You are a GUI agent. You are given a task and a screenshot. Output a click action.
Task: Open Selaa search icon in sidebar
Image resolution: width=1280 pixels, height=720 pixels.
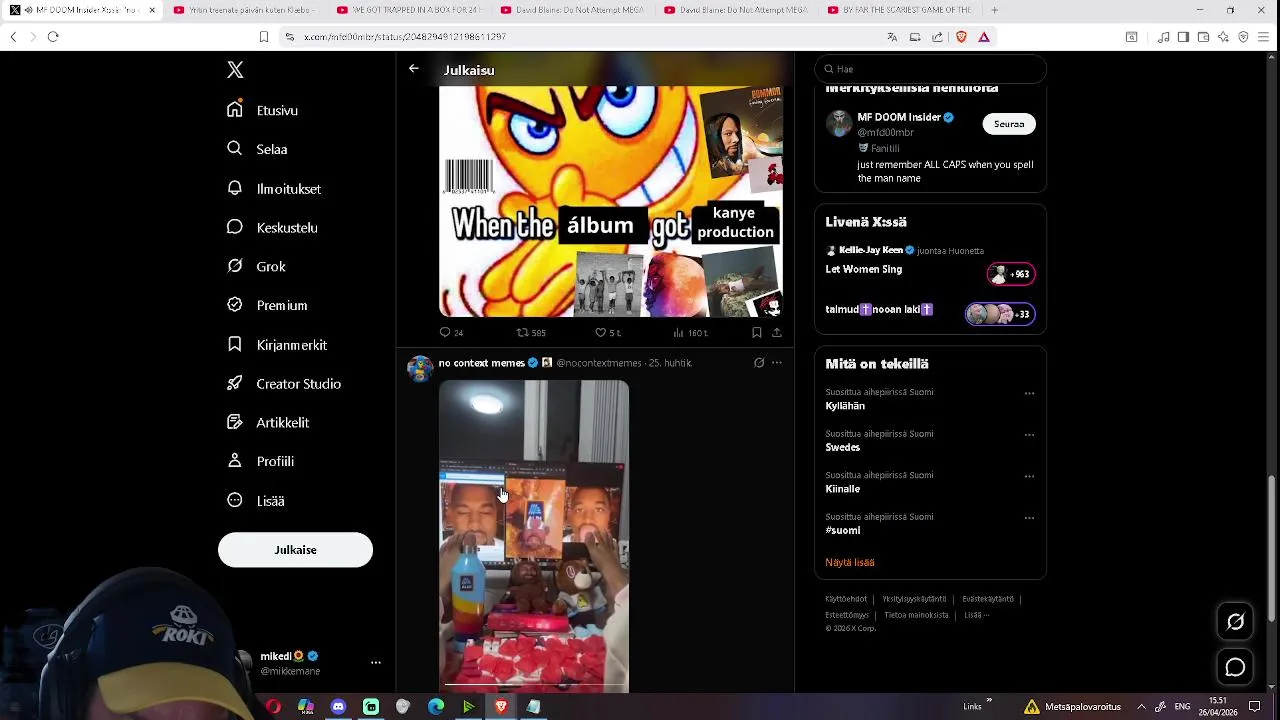pyautogui.click(x=234, y=148)
